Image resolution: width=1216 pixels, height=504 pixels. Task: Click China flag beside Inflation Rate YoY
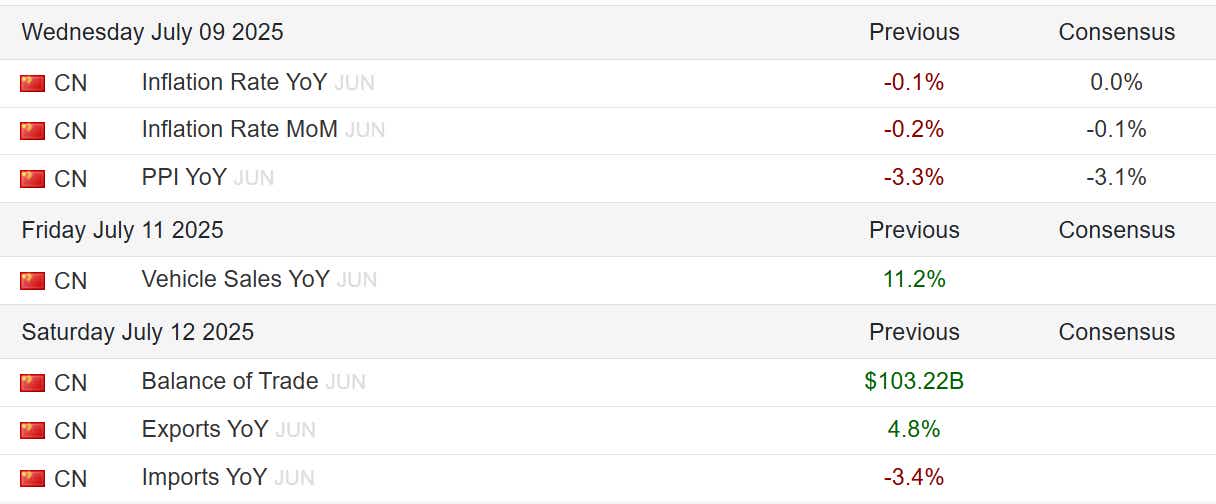point(33,83)
